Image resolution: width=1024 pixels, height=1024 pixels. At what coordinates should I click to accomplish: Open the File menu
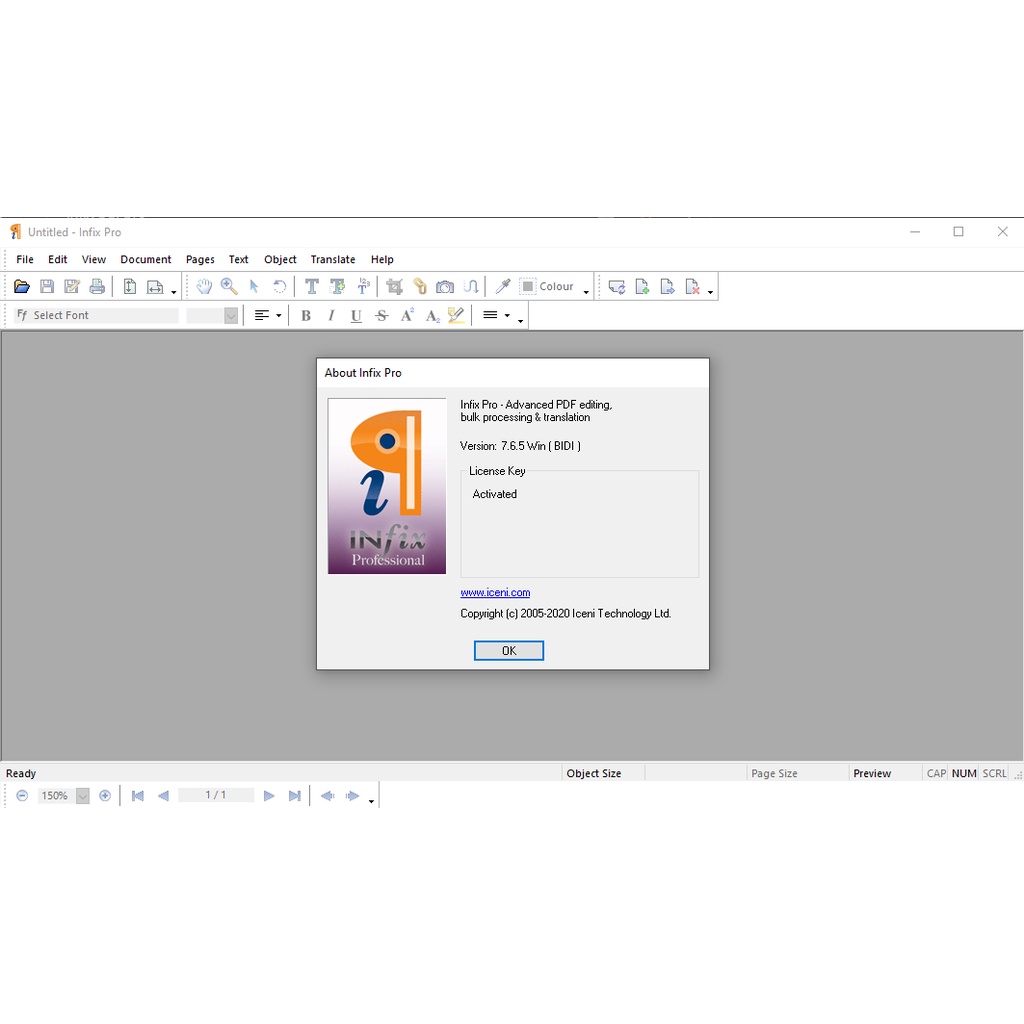point(25,259)
